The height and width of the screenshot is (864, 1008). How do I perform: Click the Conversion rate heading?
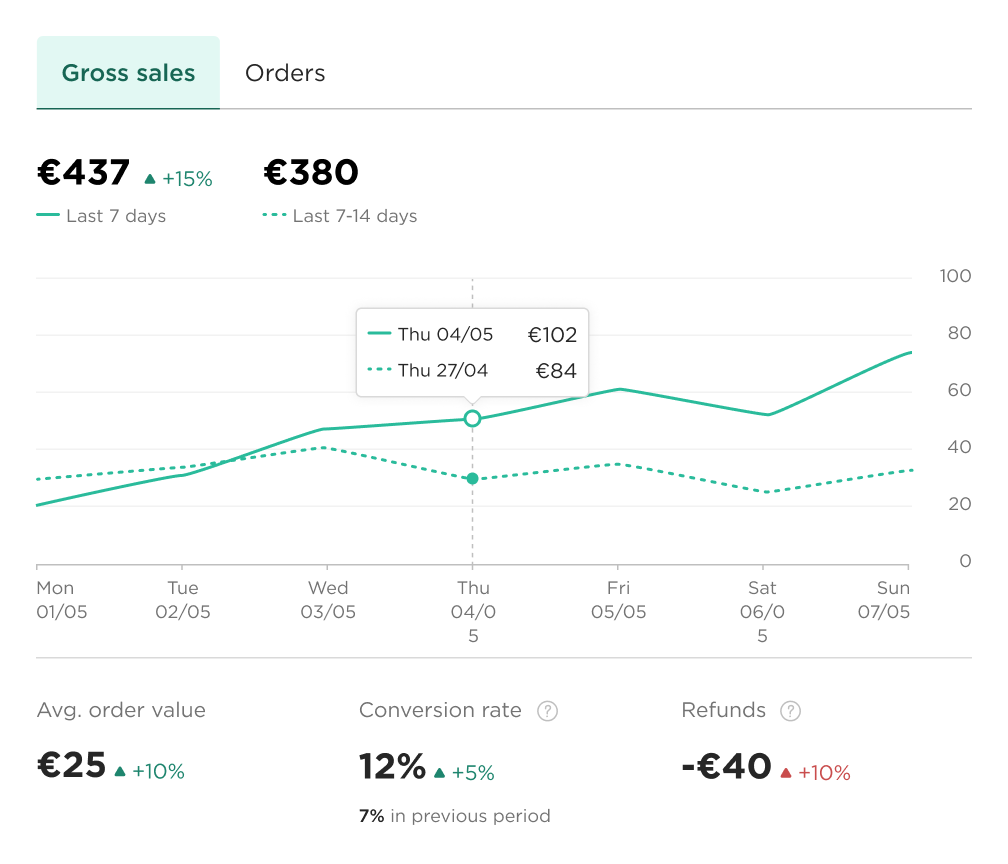[440, 710]
